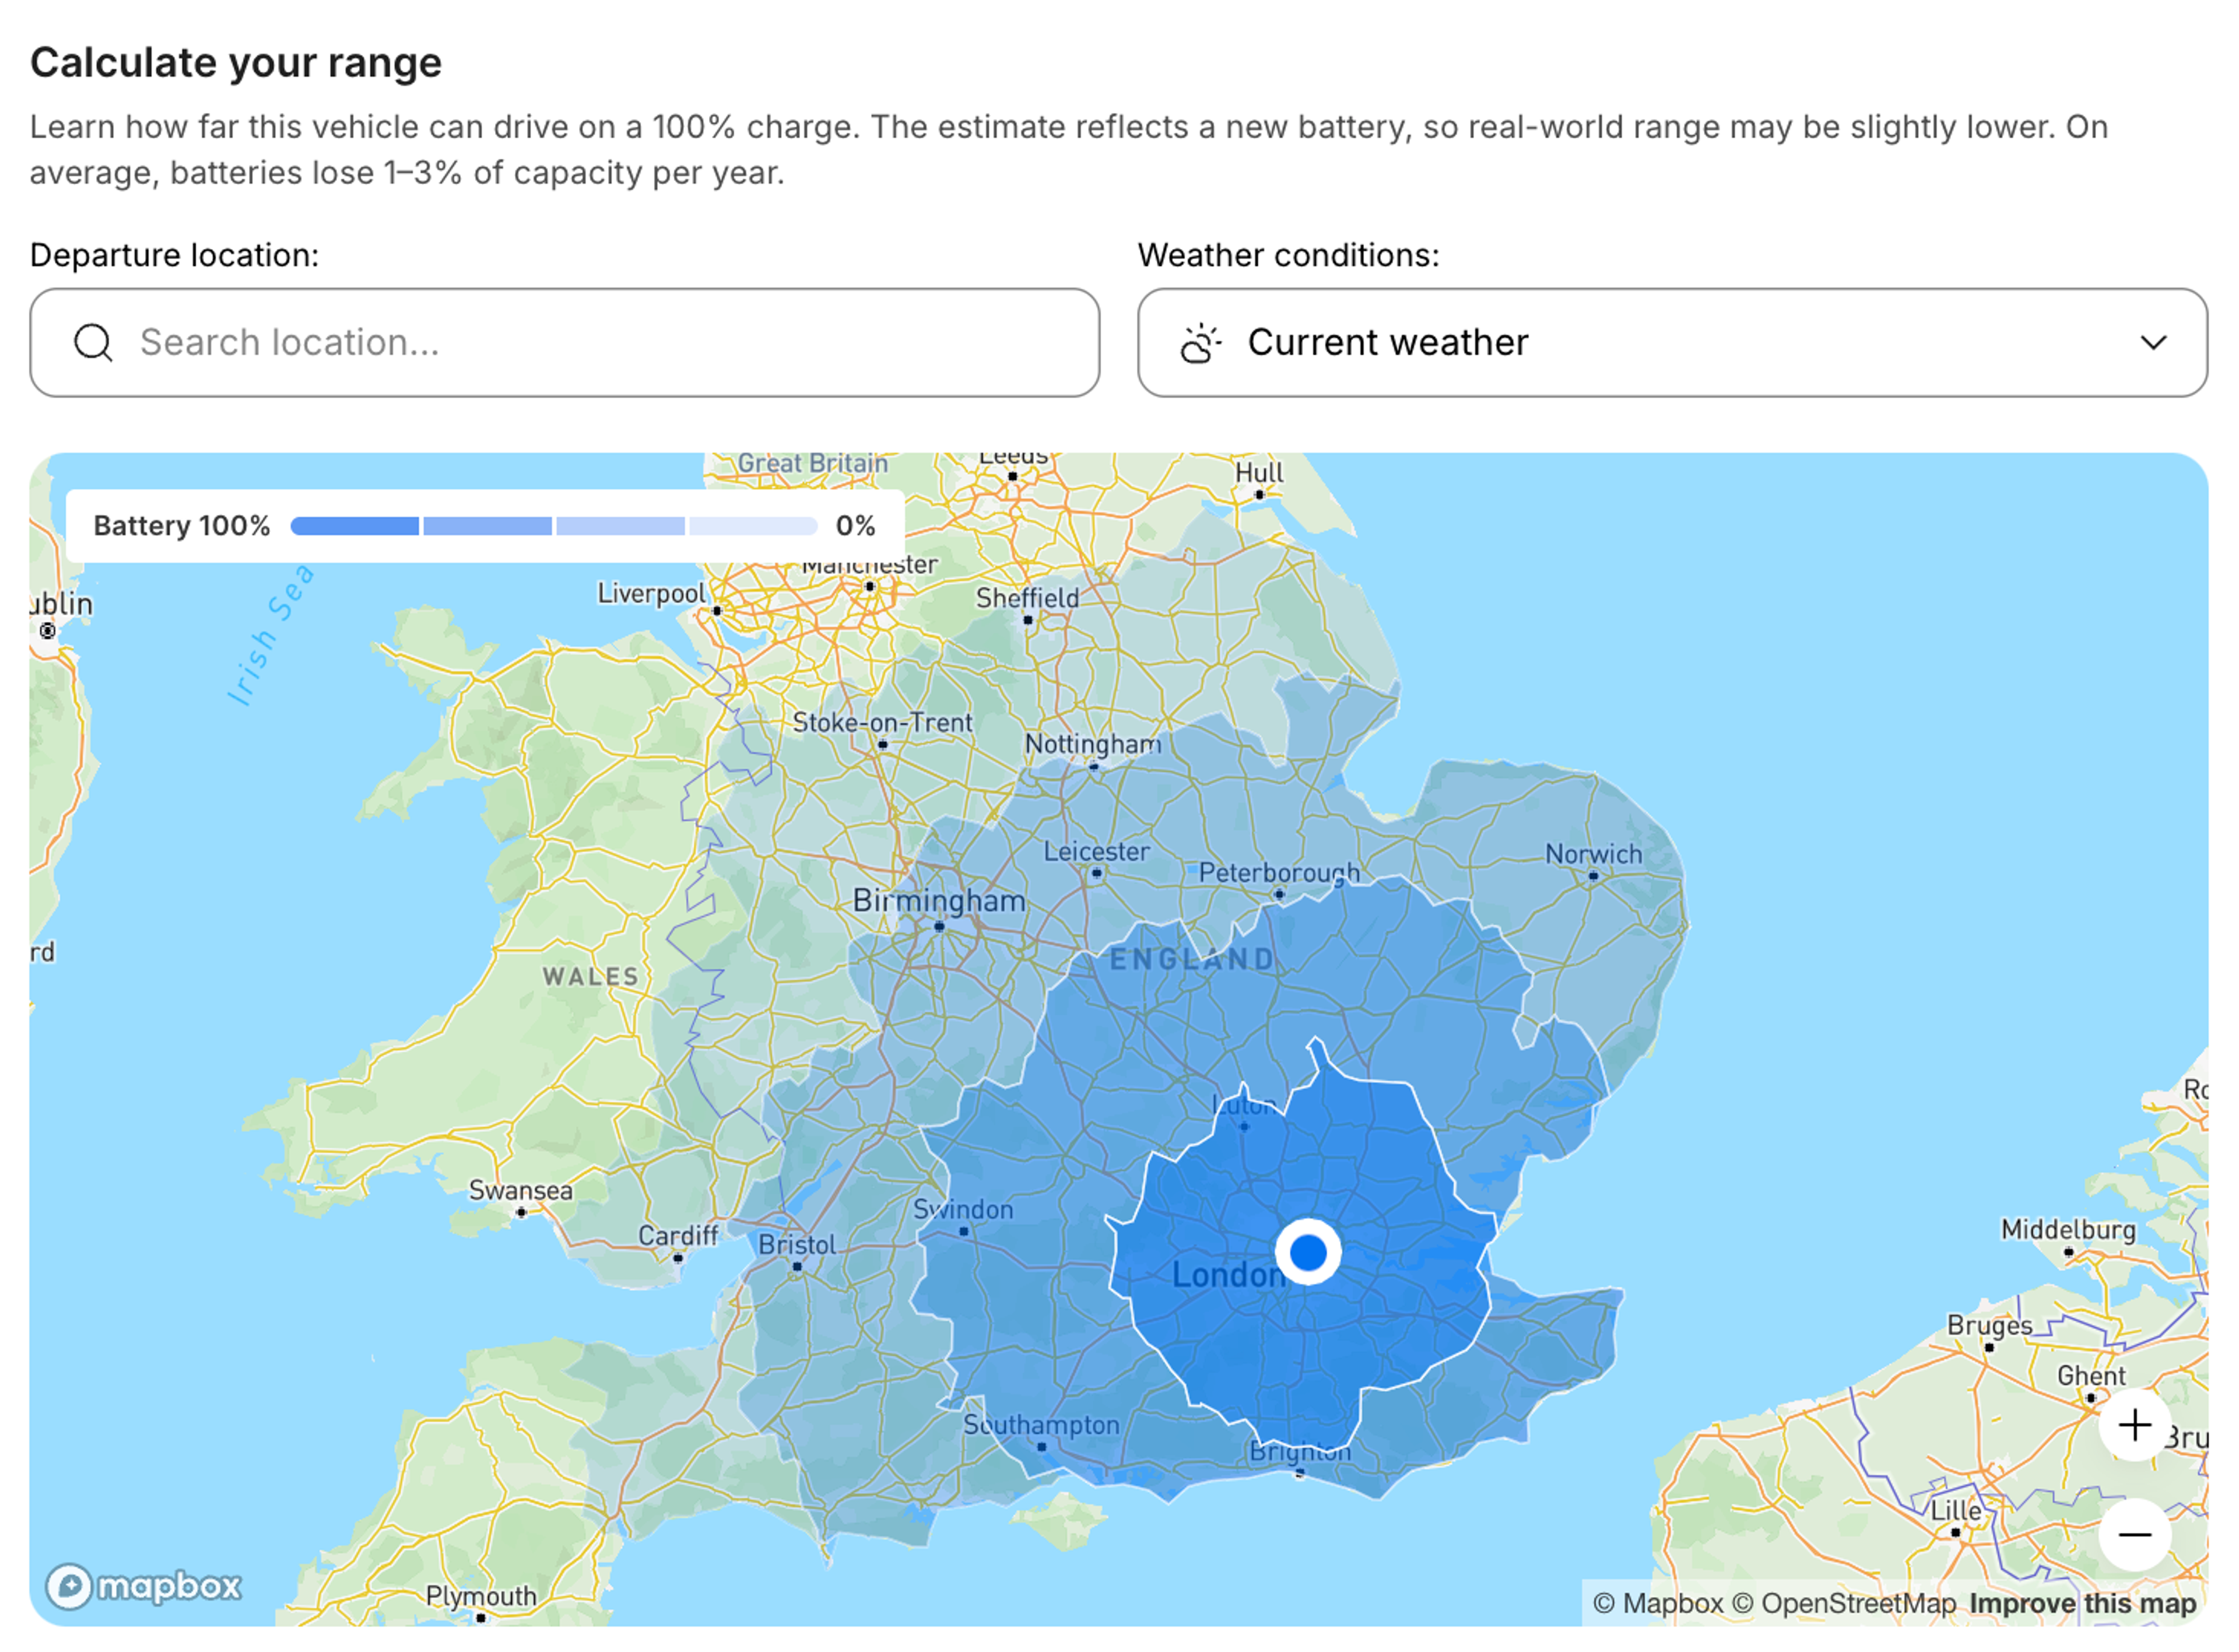Click the Swindon label on the map
Viewport: 2239px width, 1652px height.
[963, 1210]
